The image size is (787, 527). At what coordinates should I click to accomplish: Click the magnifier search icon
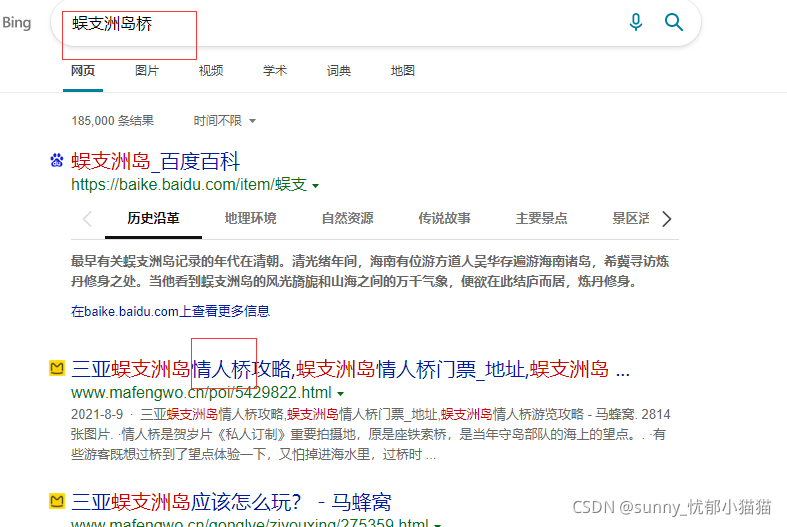coord(674,23)
